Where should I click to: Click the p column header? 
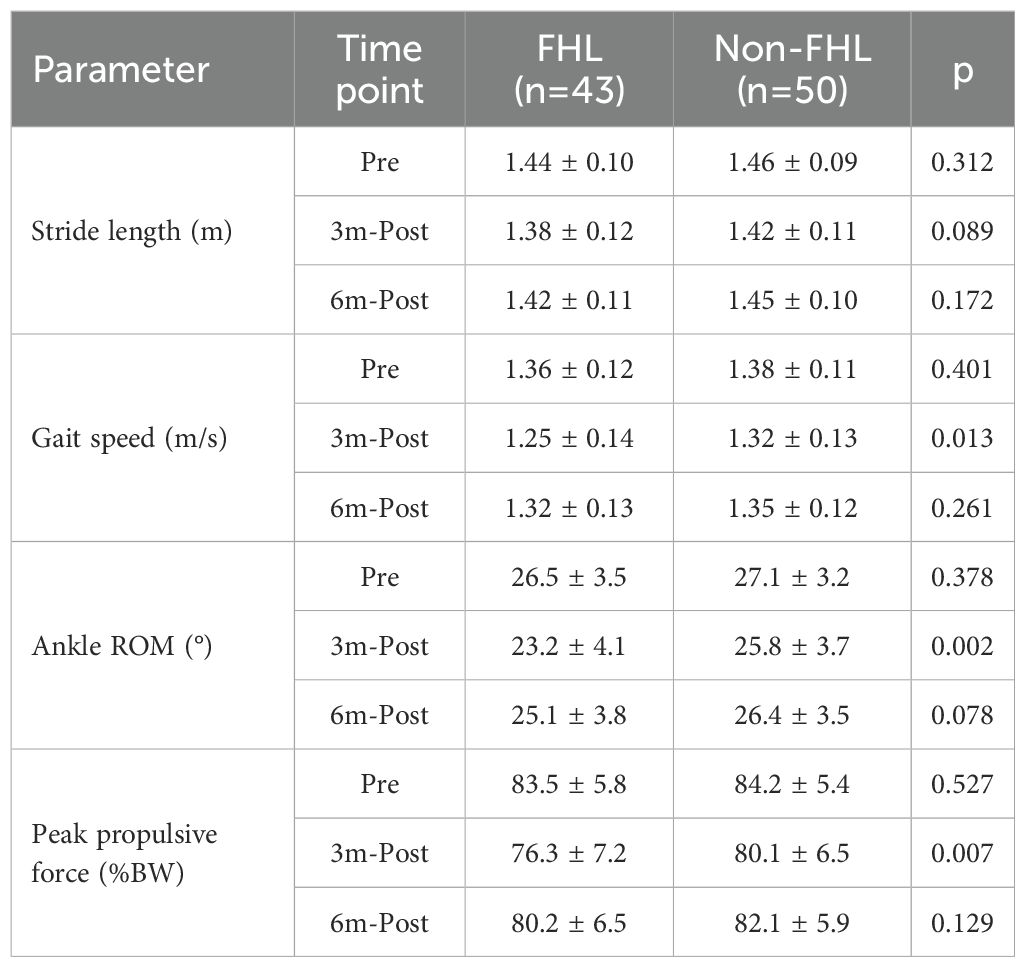click(962, 69)
